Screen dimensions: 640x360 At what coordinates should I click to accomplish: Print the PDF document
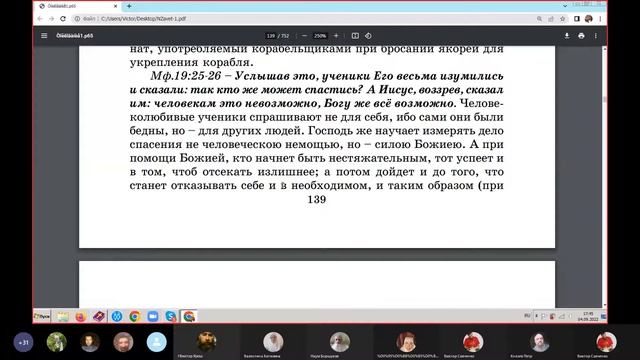[x=581, y=36]
